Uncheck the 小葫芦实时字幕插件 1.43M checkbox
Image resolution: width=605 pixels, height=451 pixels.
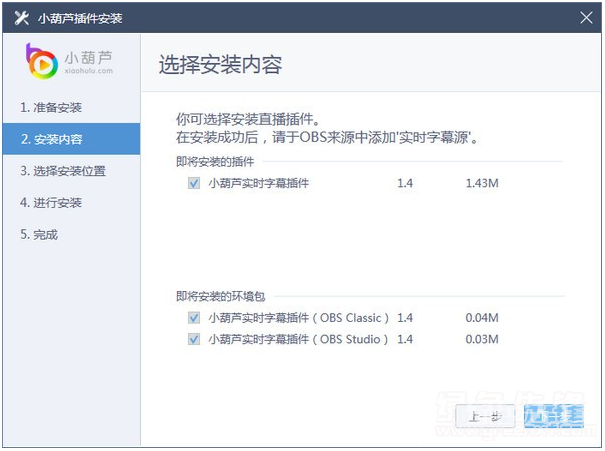194,183
